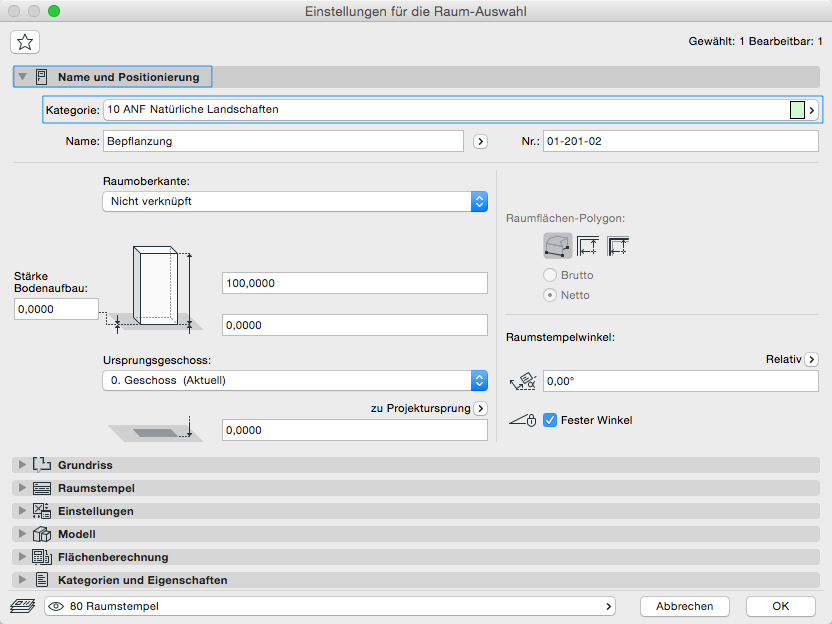Select the first room polygon method icon
Image resolution: width=832 pixels, height=624 pixels.
(557, 245)
